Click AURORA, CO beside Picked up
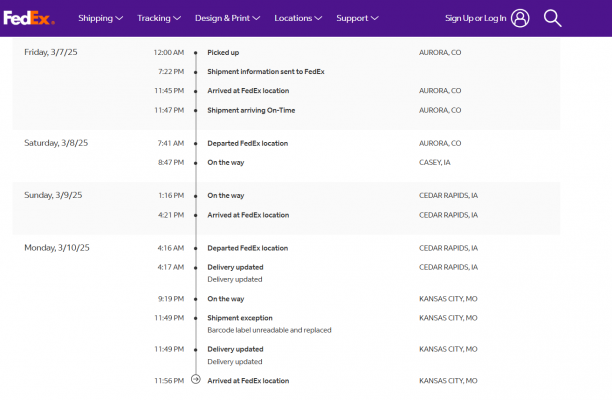This screenshot has width=612, height=400. click(x=440, y=52)
